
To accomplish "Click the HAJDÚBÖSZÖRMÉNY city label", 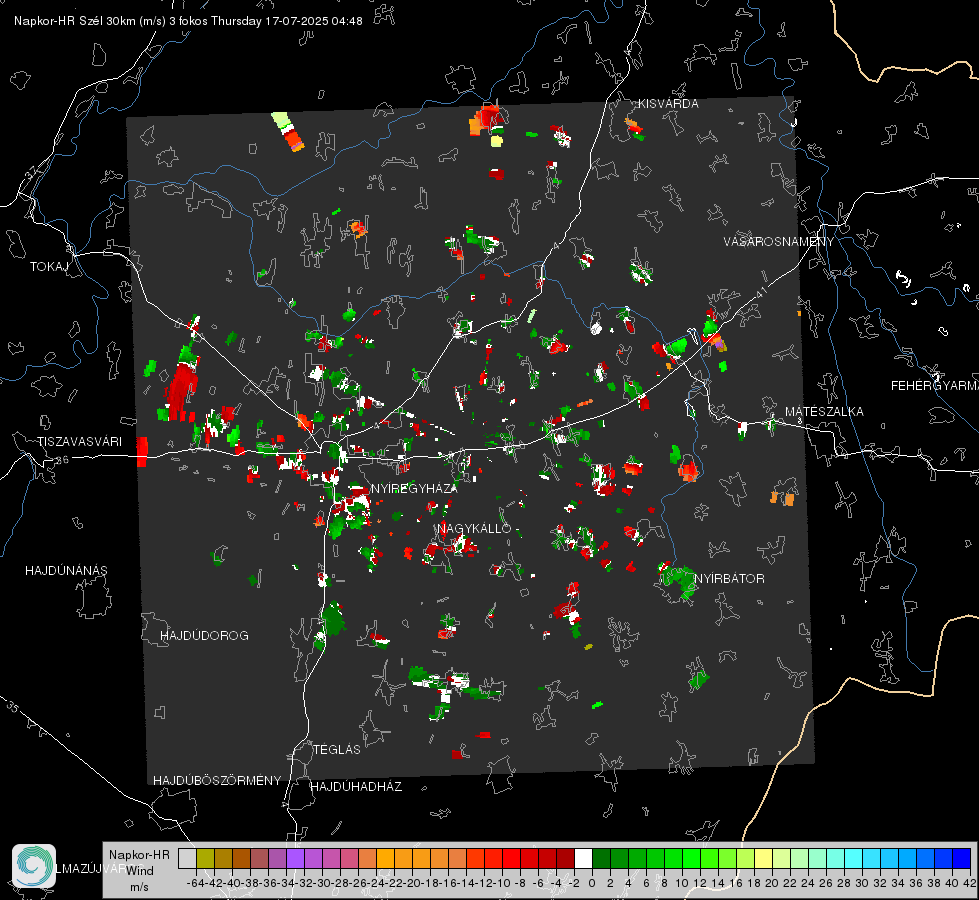I will (217, 781).
